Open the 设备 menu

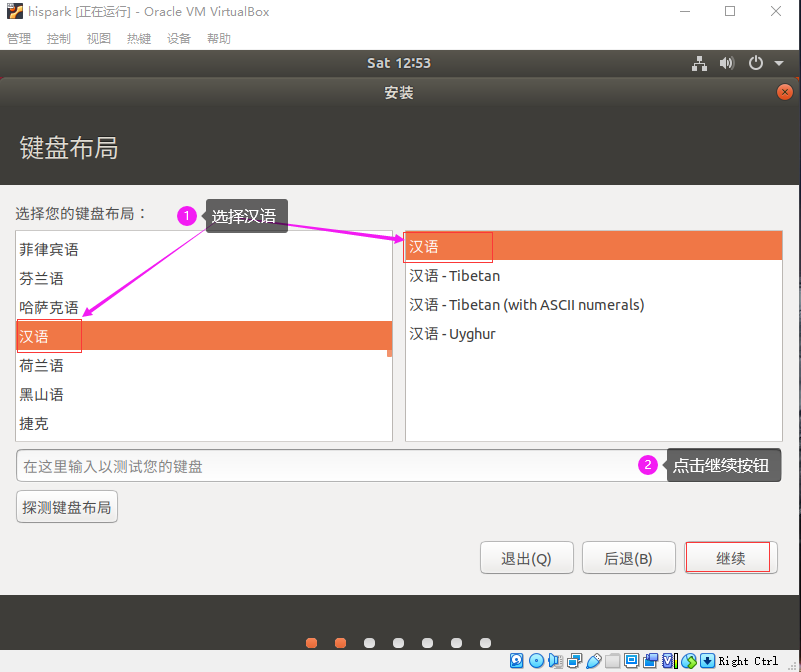pyautogui.click(x=179, y=38)
